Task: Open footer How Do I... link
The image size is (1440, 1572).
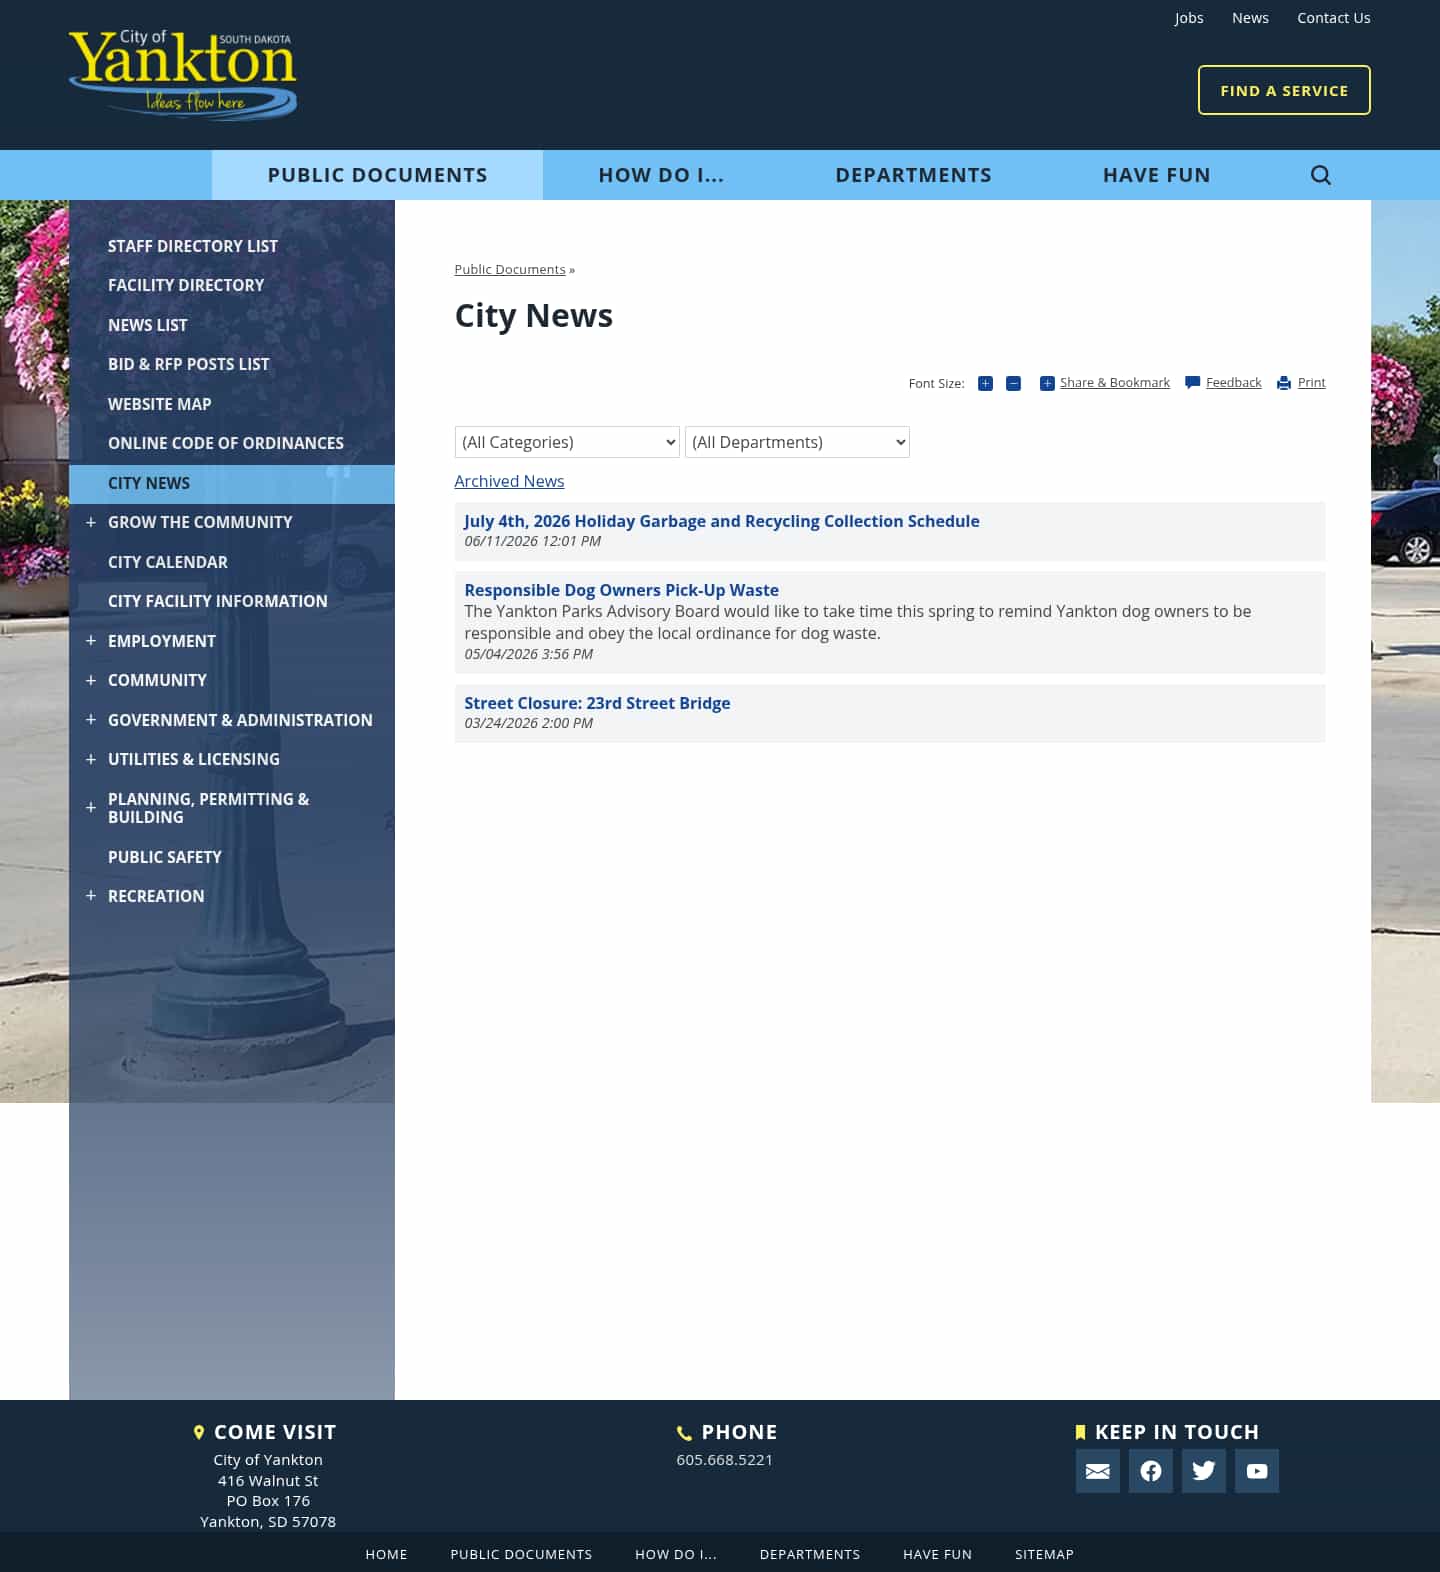Action: pos(676,1554)
